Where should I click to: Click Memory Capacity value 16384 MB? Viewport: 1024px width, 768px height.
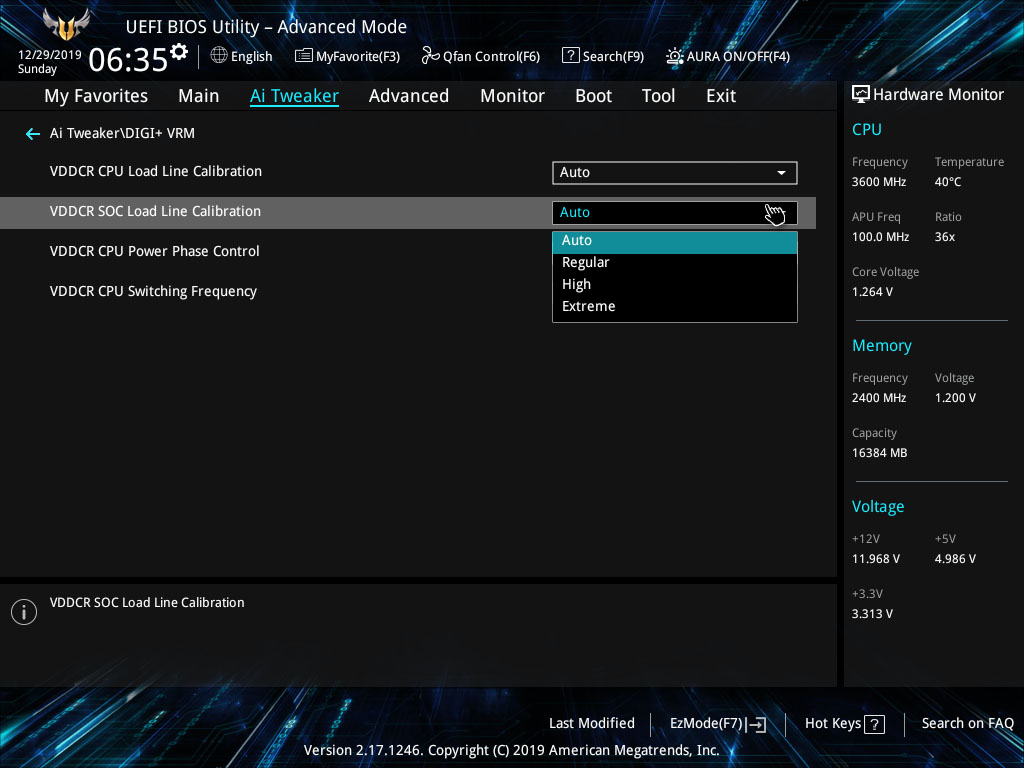pyautogui.click(x=880, y=453)
